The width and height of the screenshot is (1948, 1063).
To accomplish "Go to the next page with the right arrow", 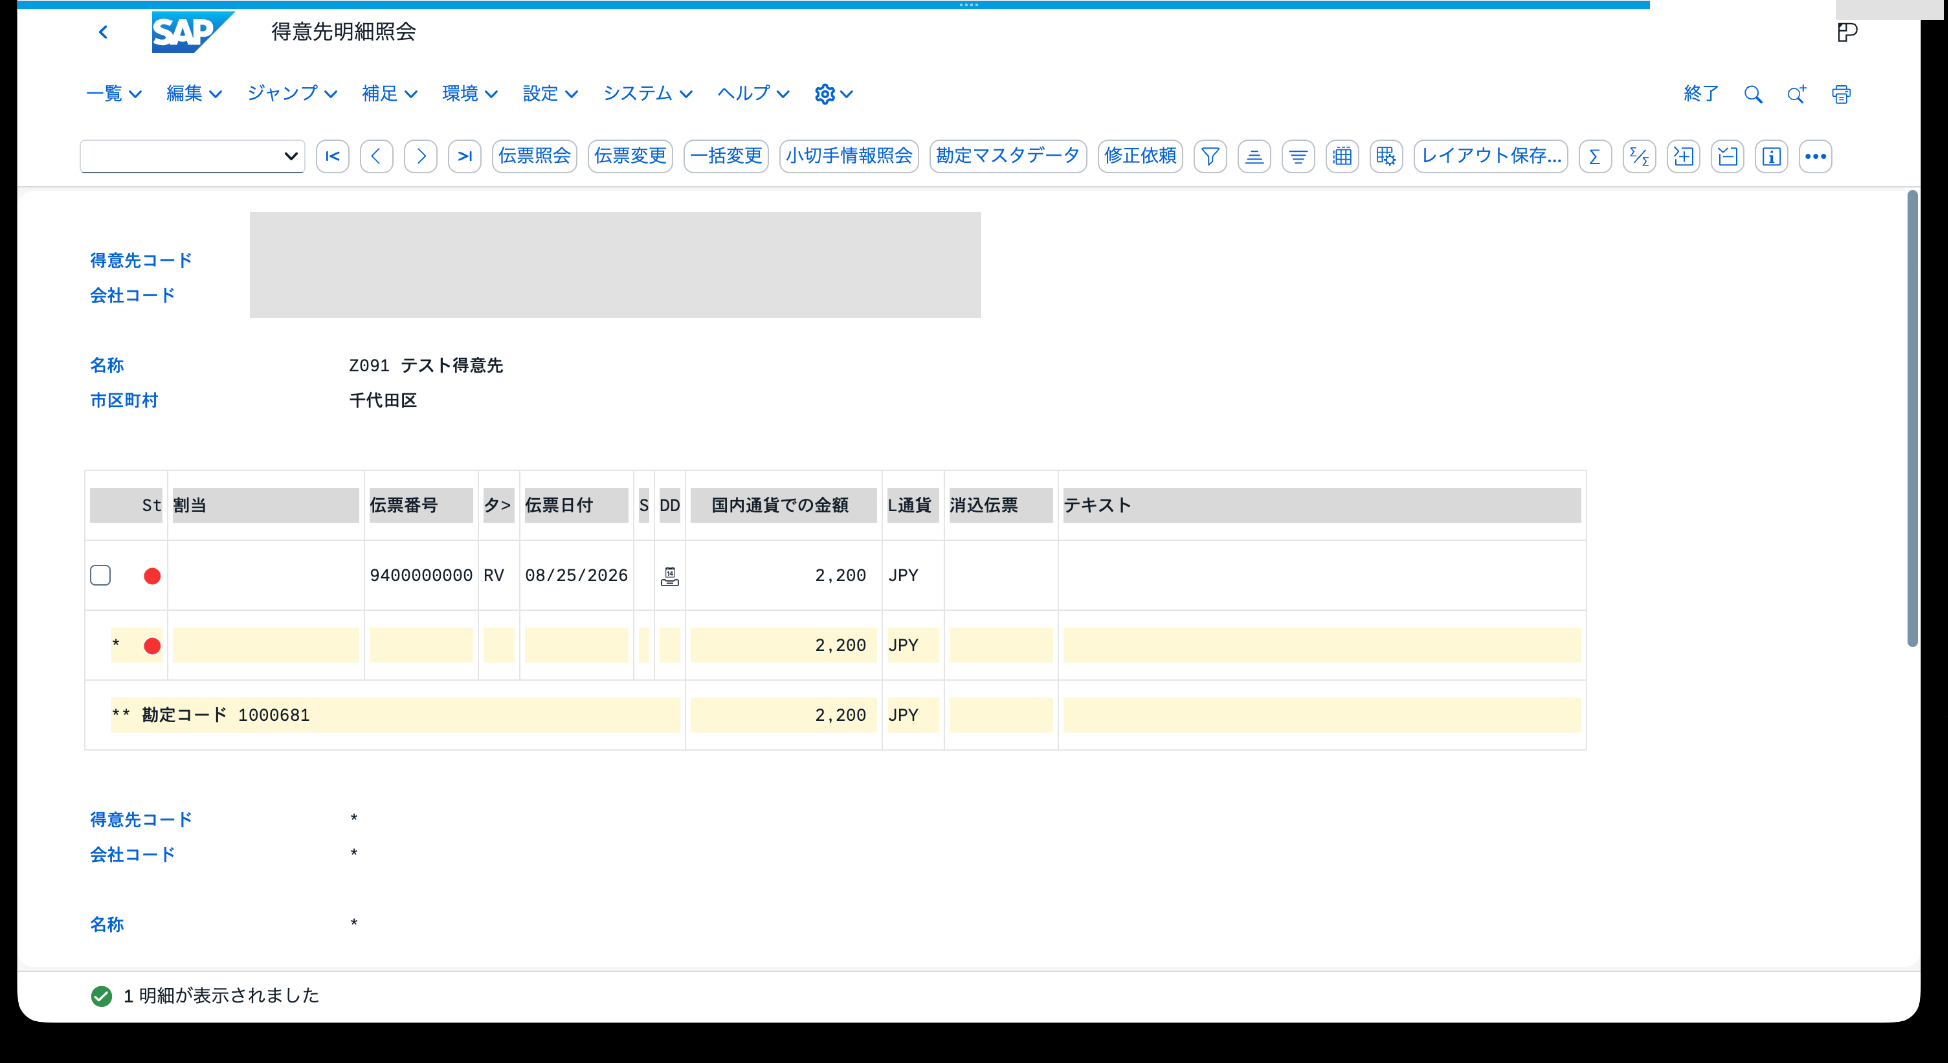I will 420,156.
